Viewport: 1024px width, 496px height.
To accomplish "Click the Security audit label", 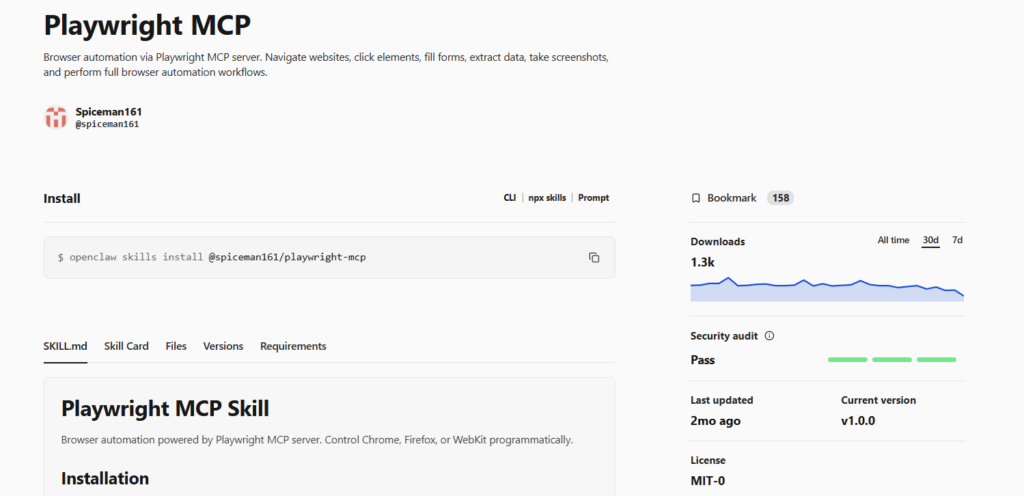I will [724, 336].
